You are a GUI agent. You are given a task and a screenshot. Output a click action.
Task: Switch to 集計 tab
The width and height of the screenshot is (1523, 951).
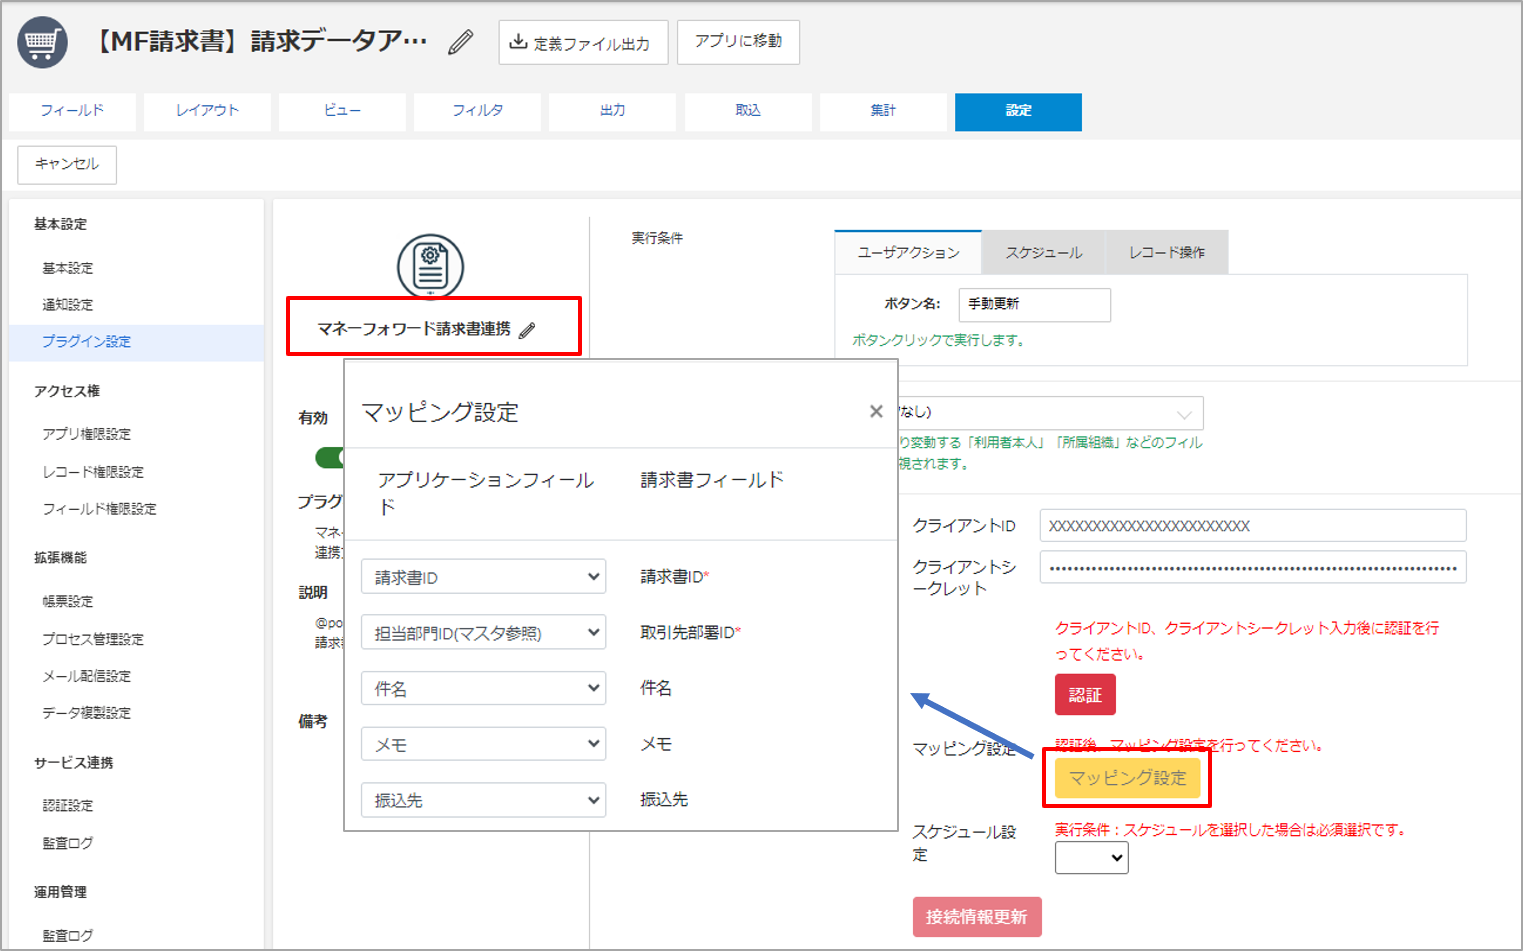(x=883, y=111)
